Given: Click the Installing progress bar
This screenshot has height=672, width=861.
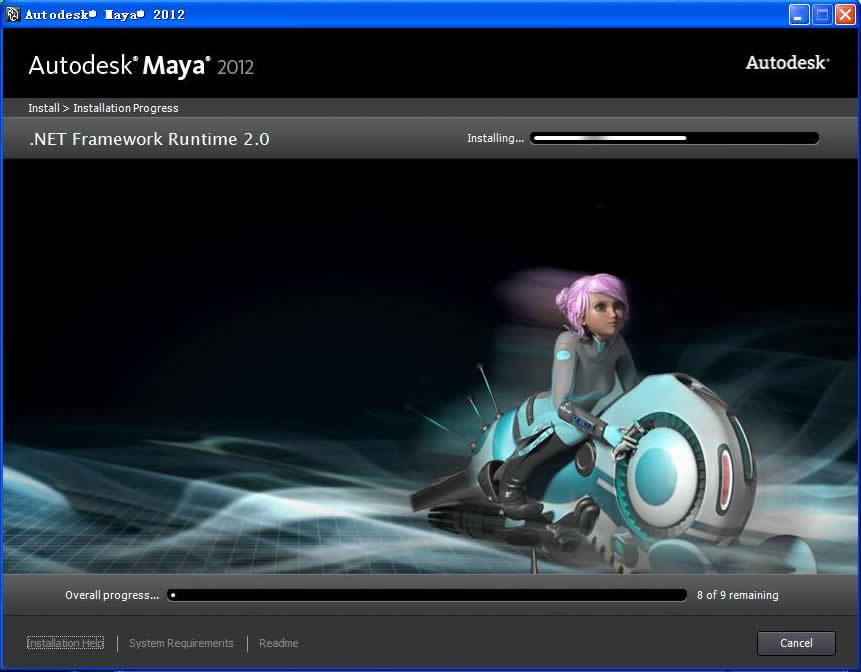Looking at the screenshot, I should (674, 138).
